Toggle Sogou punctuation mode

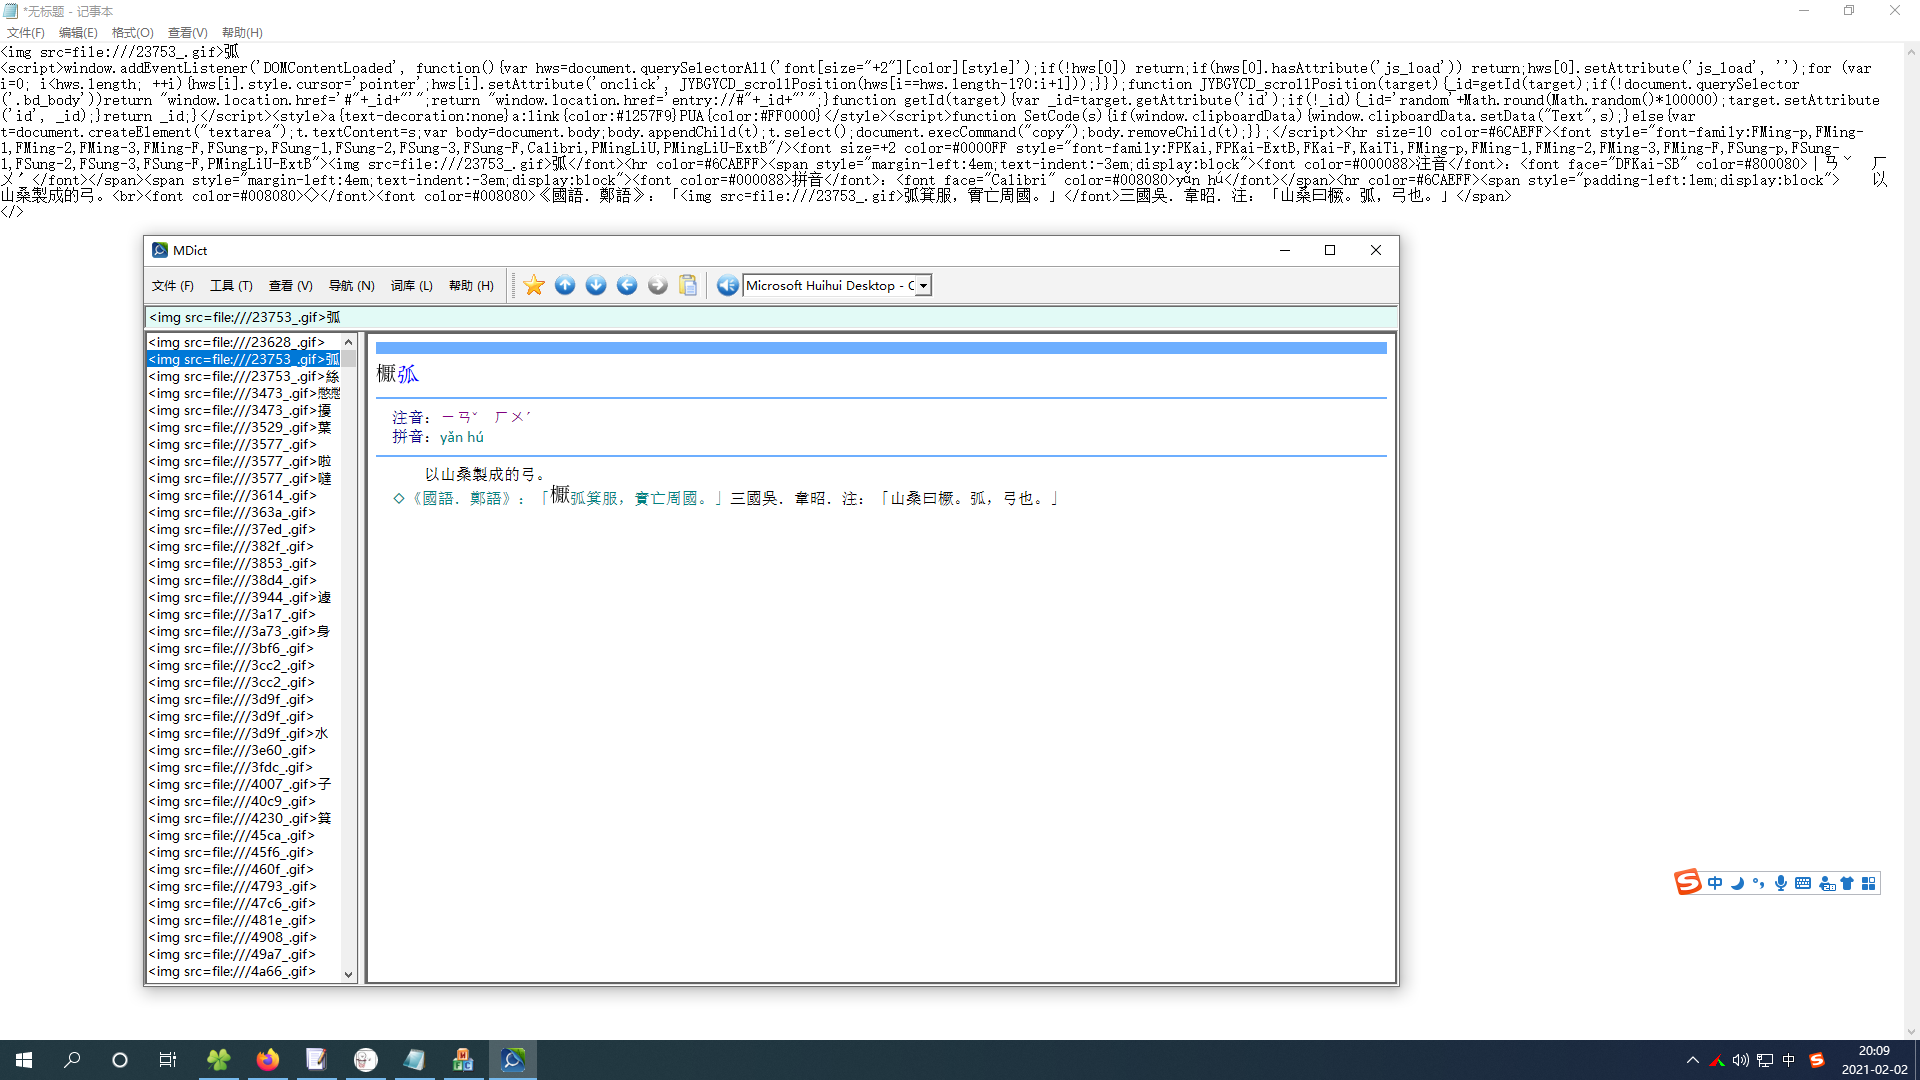tap(1759, 884)
